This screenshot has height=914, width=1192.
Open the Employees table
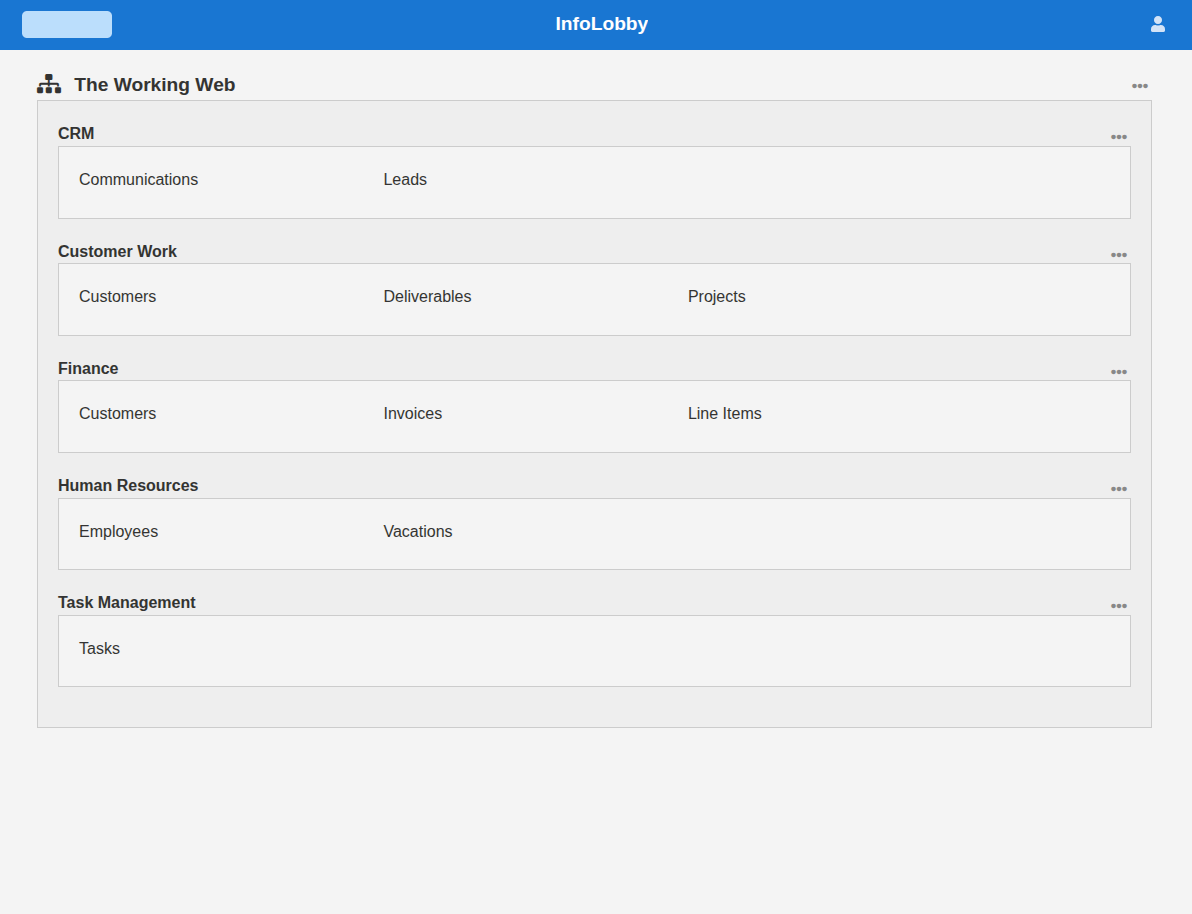click(x=118, y=532)
